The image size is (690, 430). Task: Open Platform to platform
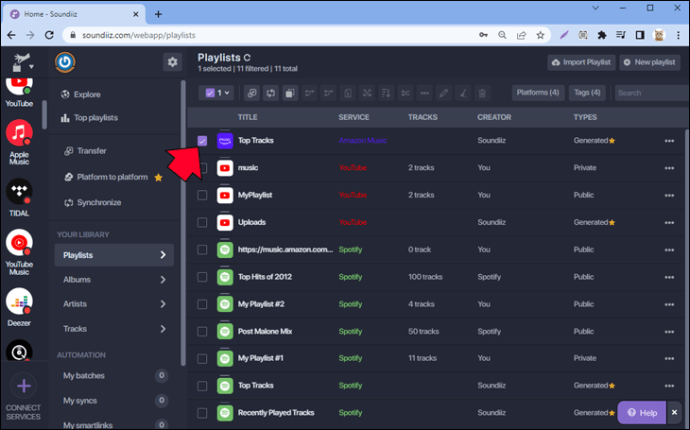[x=113, y=177]
